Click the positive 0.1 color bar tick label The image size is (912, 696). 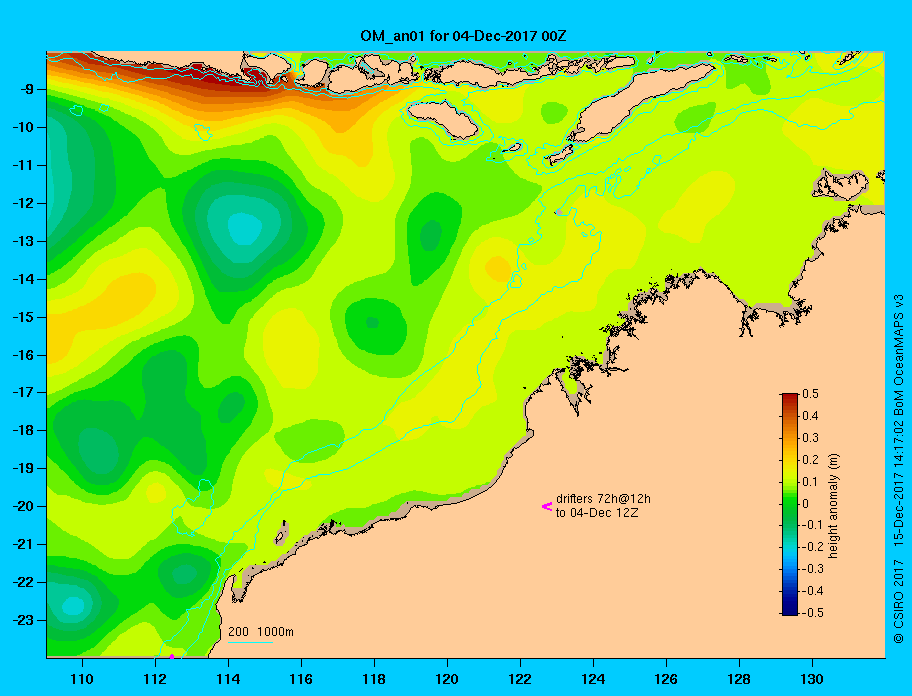pos(810,481)
